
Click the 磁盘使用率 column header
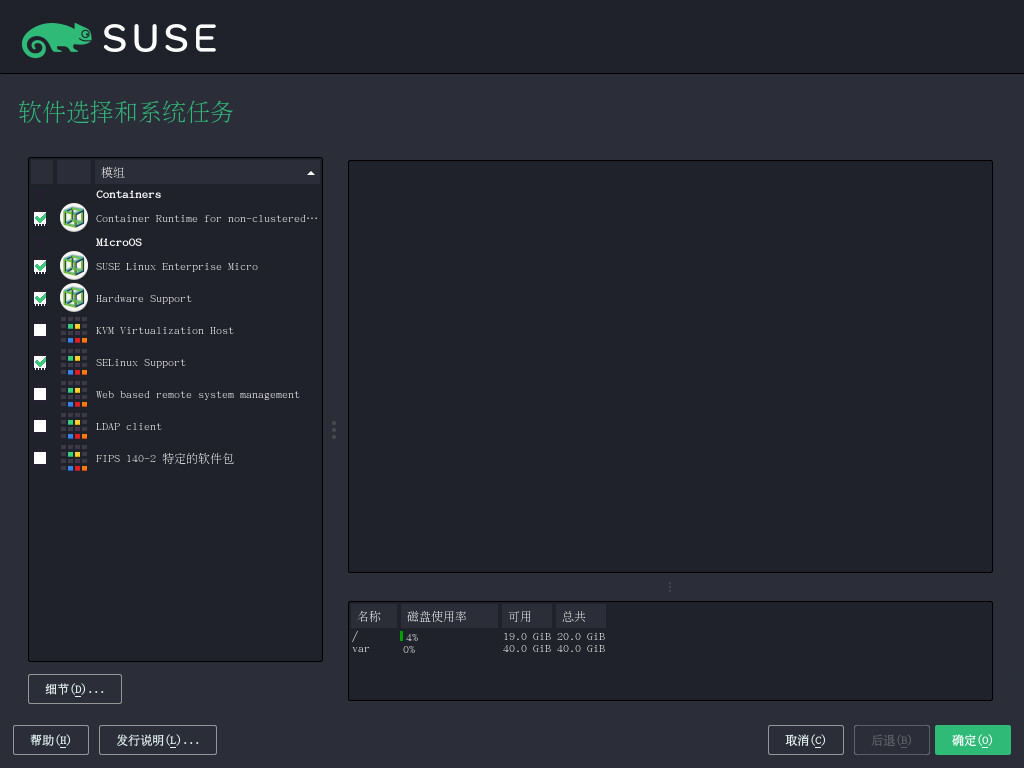coord(449,616)
